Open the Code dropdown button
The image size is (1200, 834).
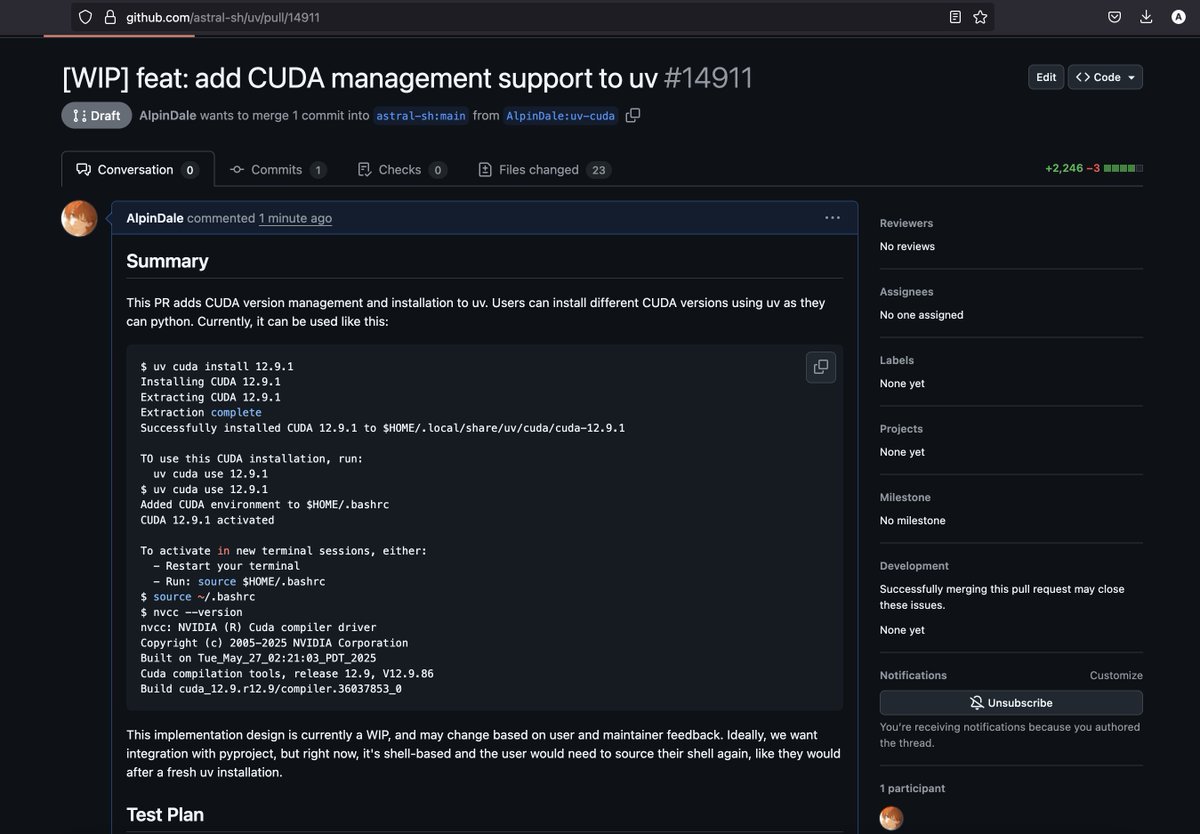[x=1105, y=77]
